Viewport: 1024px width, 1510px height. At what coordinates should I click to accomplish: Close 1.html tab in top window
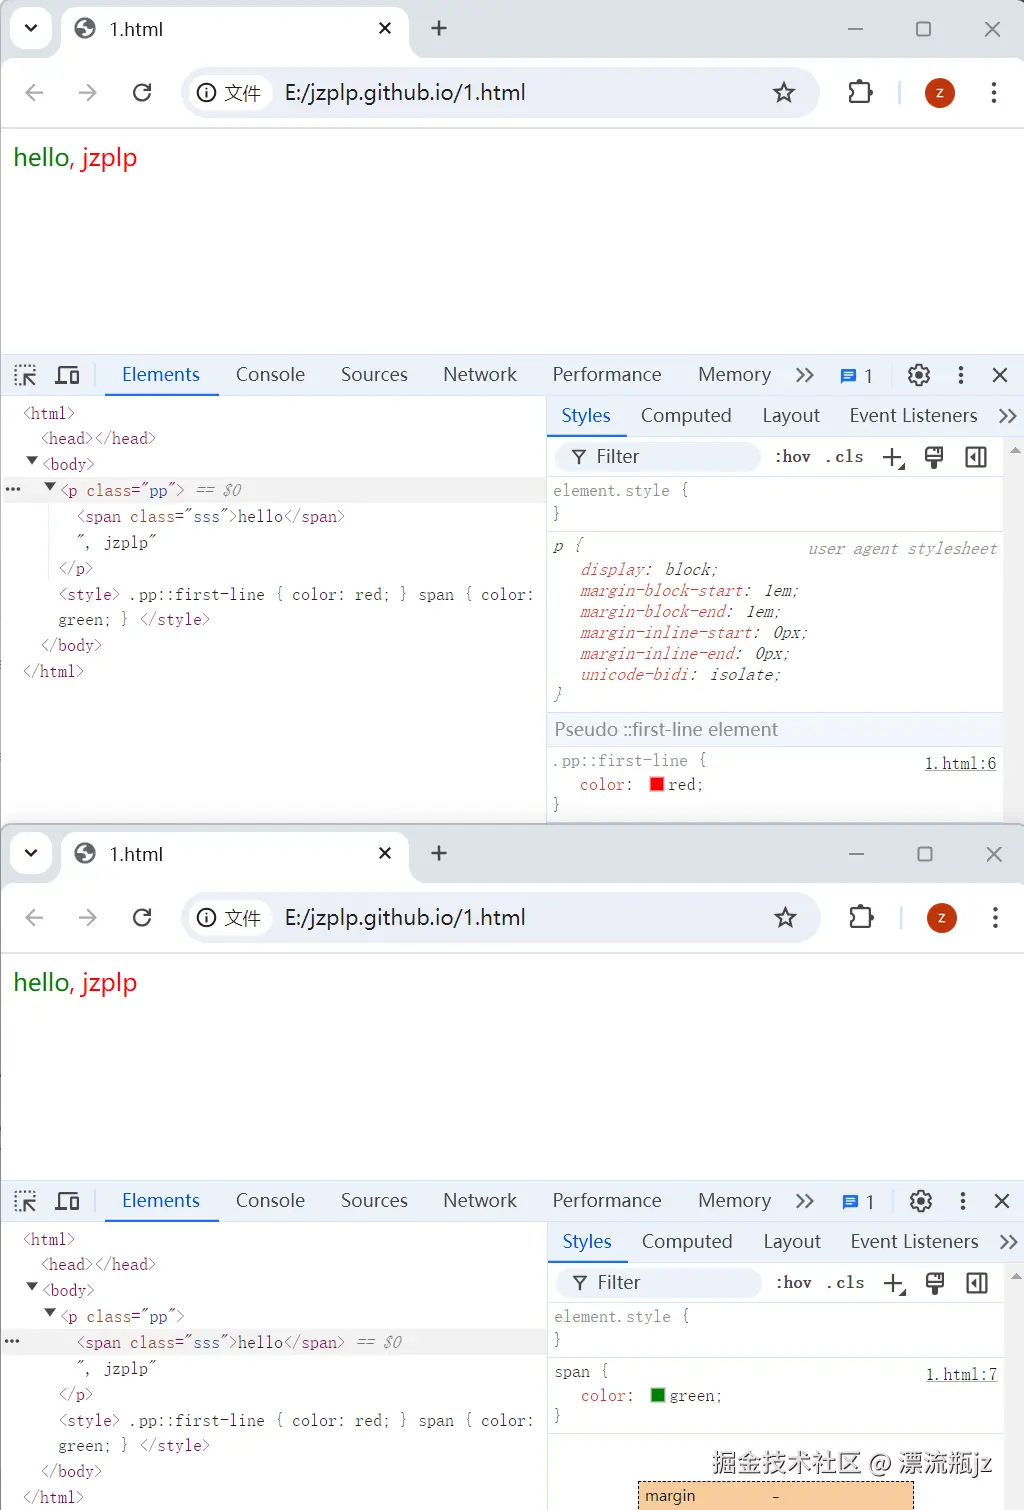tap(385, 29)
